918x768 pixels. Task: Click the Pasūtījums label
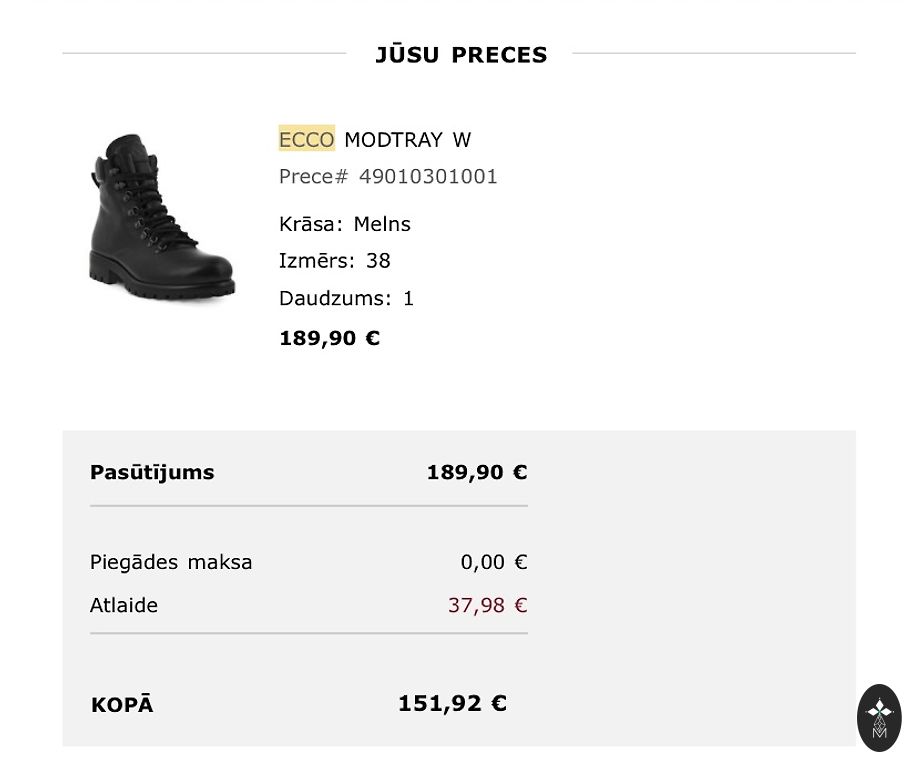[x=152, y=472]
